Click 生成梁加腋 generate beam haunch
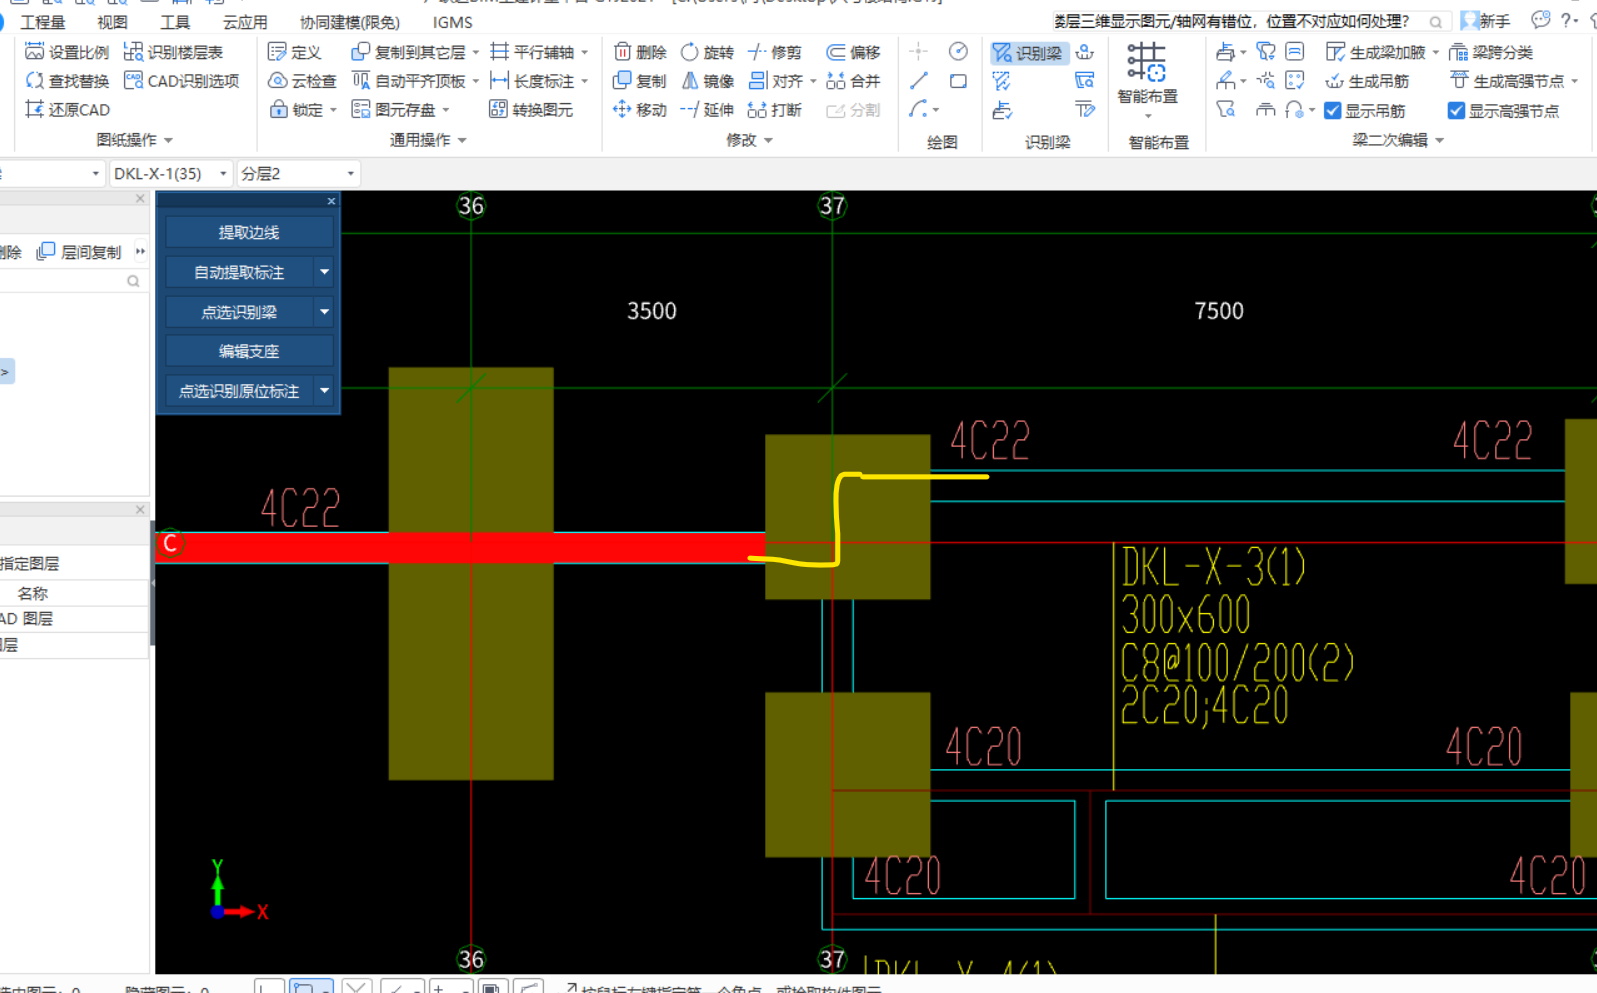Viewport: 1597px width, 993px height. (1375, 52)
